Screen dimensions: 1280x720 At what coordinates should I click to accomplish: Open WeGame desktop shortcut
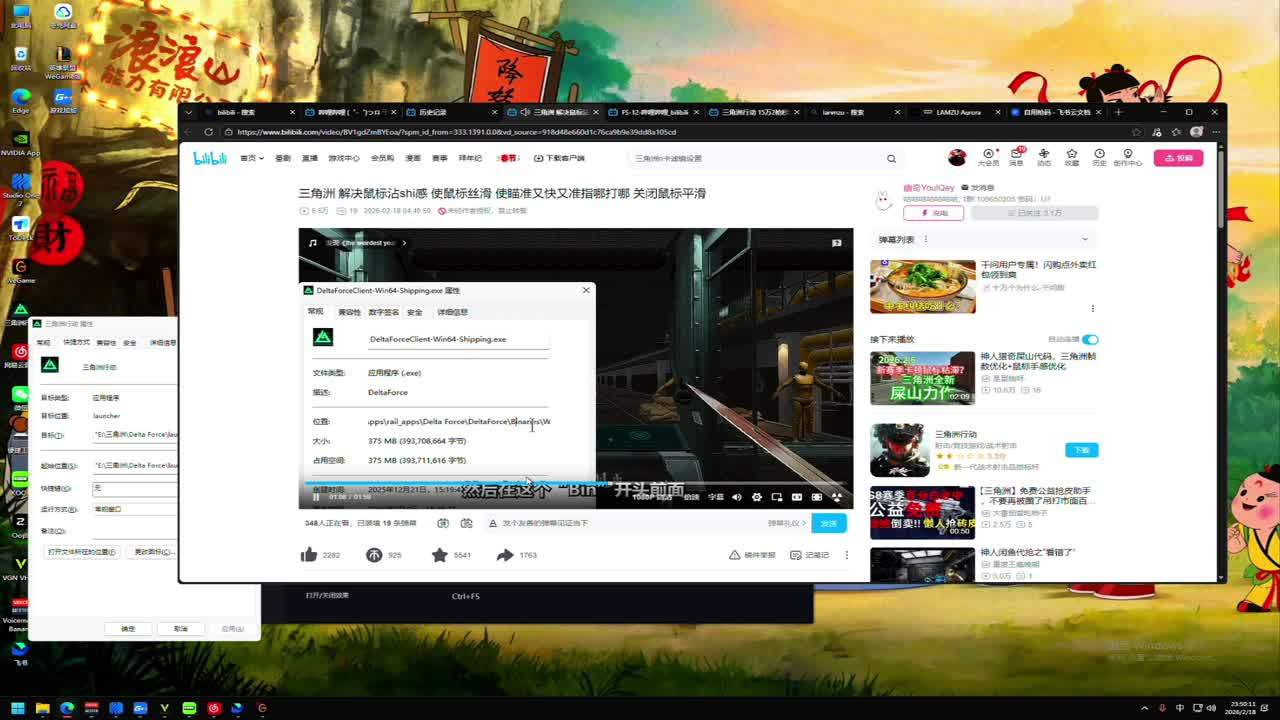pyautogui.click(x=20, y=270)
